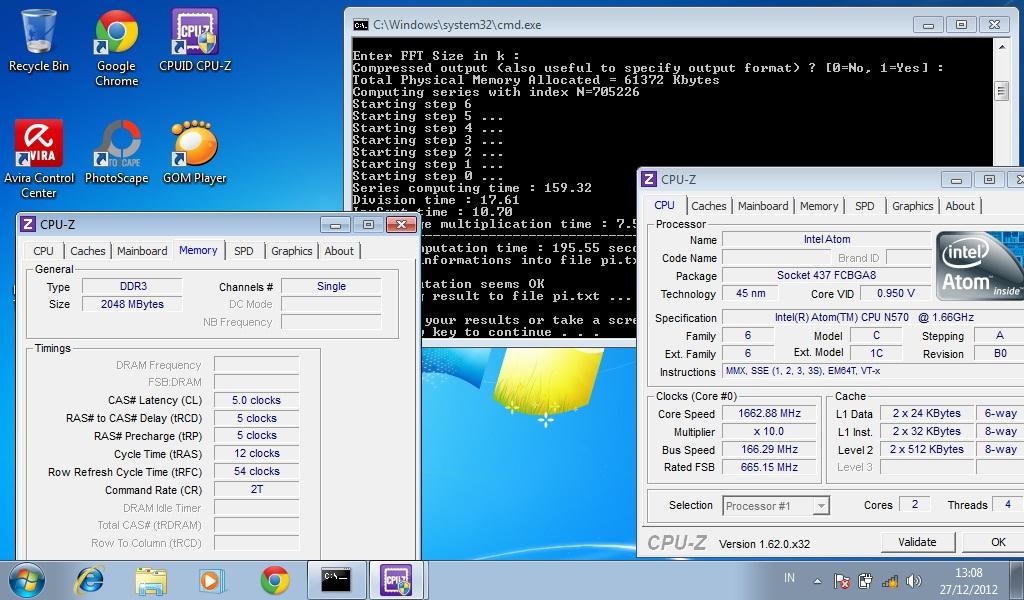1024x600 pixels.
Task: Click the Row Refresh 54 clocks value
Action: 256,471
